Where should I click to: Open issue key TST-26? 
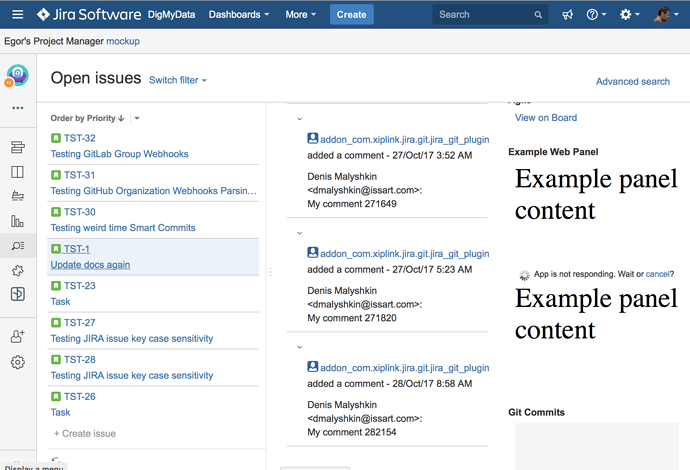[x=79, y=397]
